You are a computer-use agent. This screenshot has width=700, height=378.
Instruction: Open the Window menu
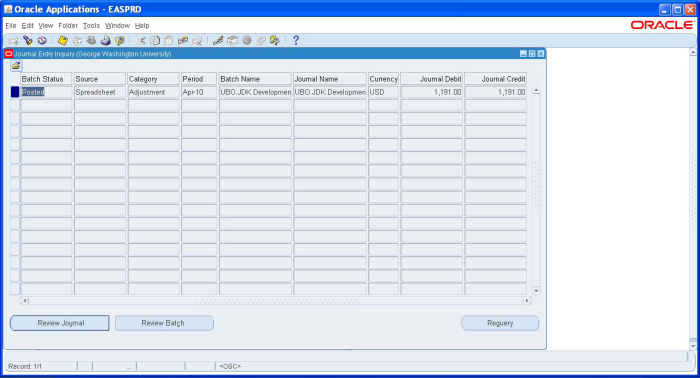(x=117, y=26)
